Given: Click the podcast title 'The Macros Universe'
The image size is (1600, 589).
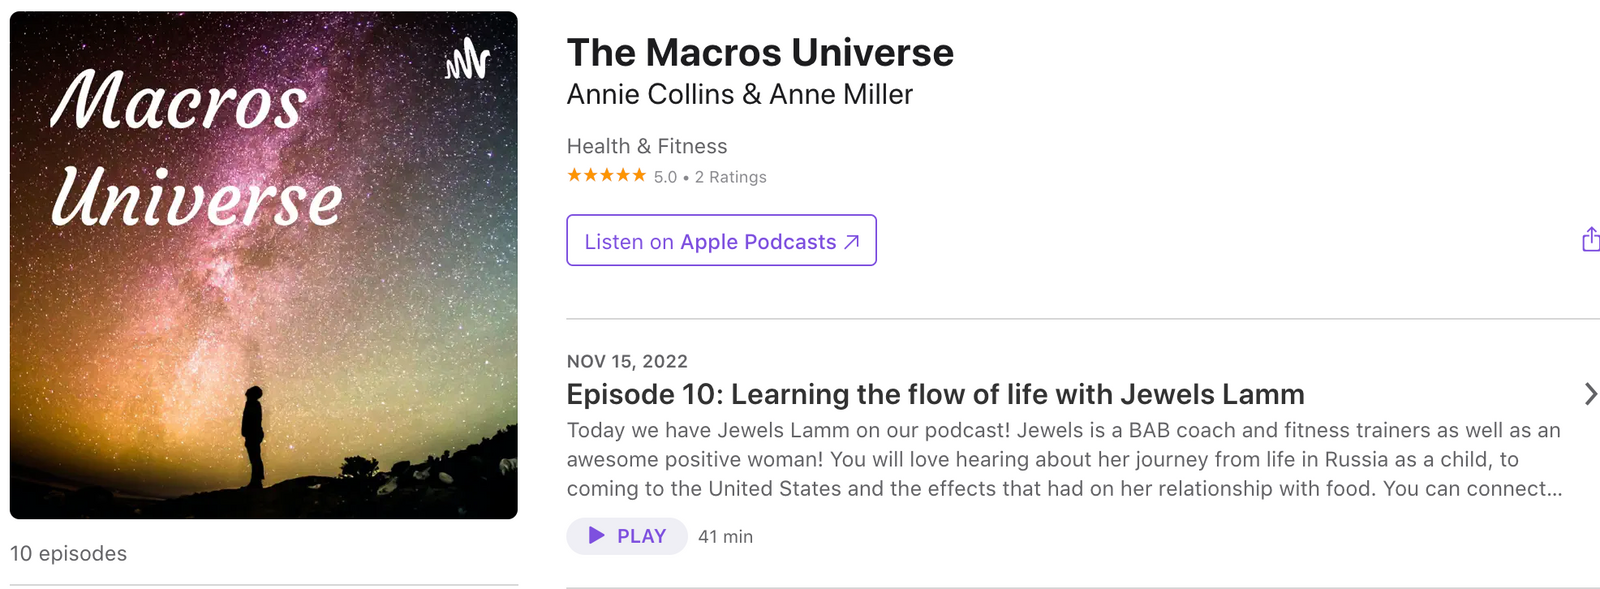Looking at the screenshot, I should click(x=760, y=52).
